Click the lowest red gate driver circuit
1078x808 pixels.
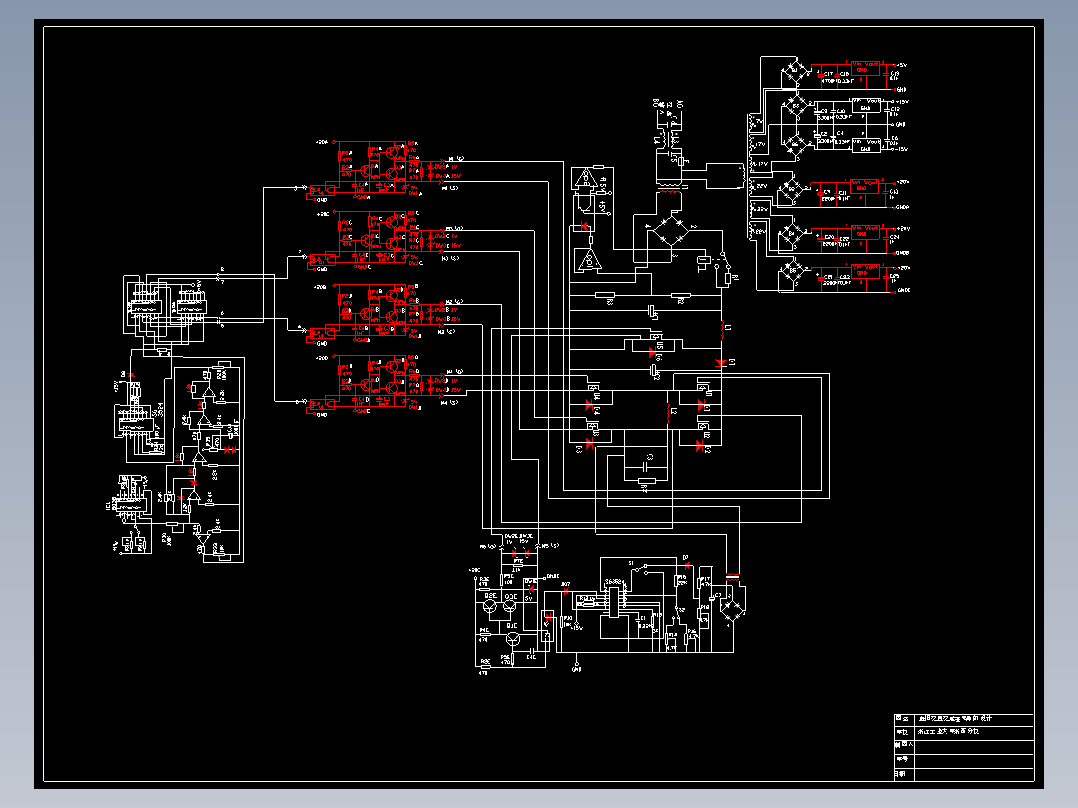pyautogui.click(x=385, y=384)
